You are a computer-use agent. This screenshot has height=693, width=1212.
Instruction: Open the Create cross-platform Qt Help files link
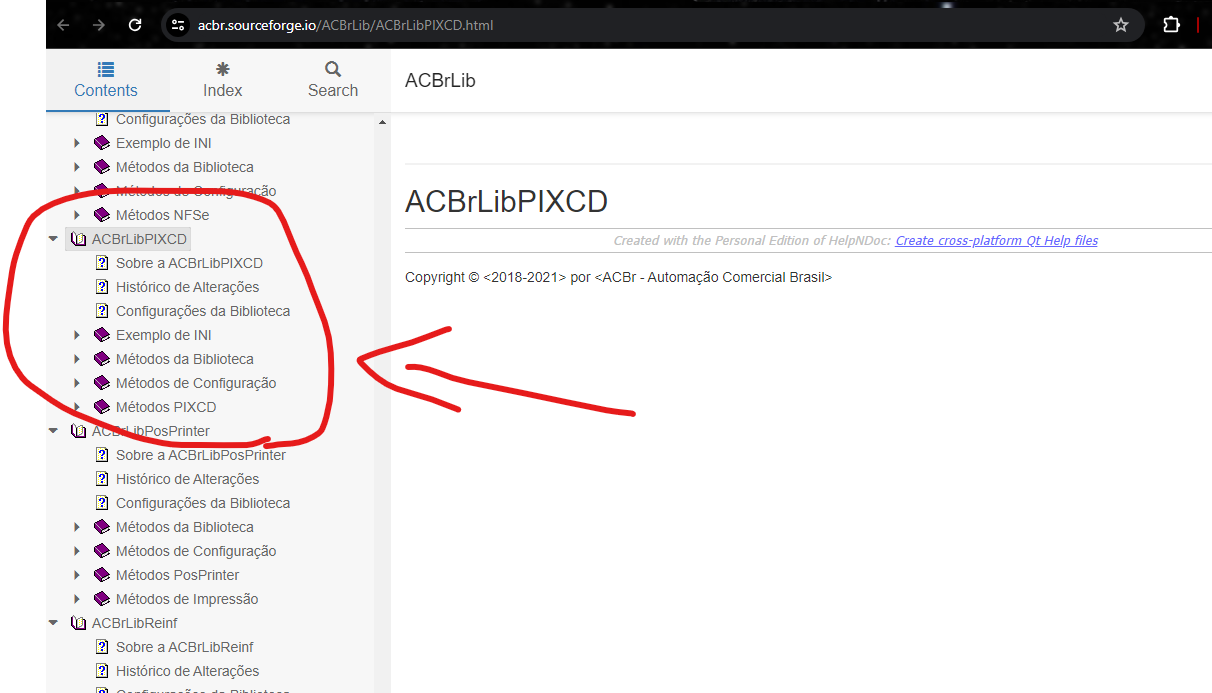pyautogui.click(x=996, y=241)
